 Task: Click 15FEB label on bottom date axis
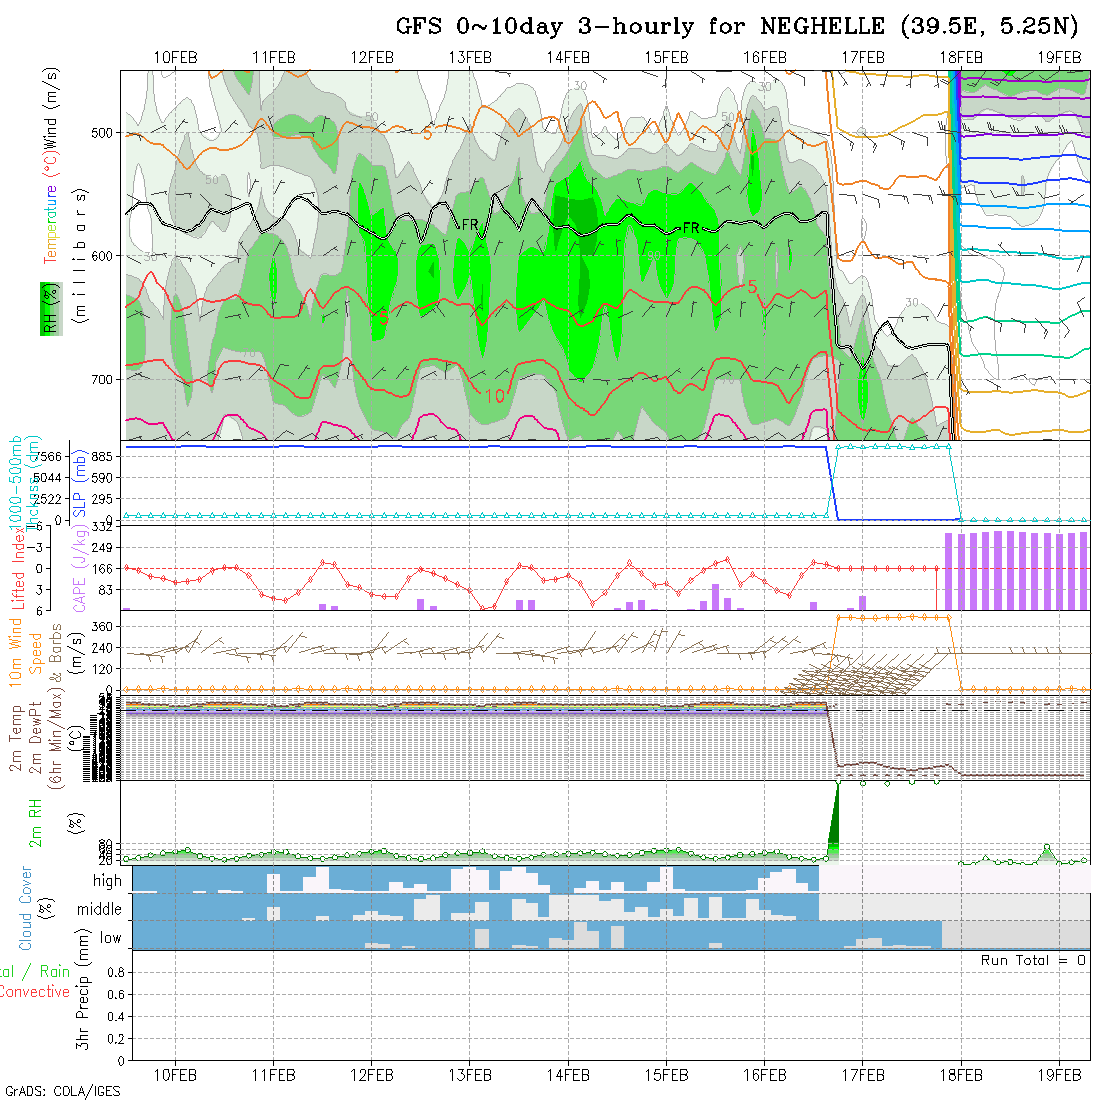pyautogui.click(x=666, y=1075)
